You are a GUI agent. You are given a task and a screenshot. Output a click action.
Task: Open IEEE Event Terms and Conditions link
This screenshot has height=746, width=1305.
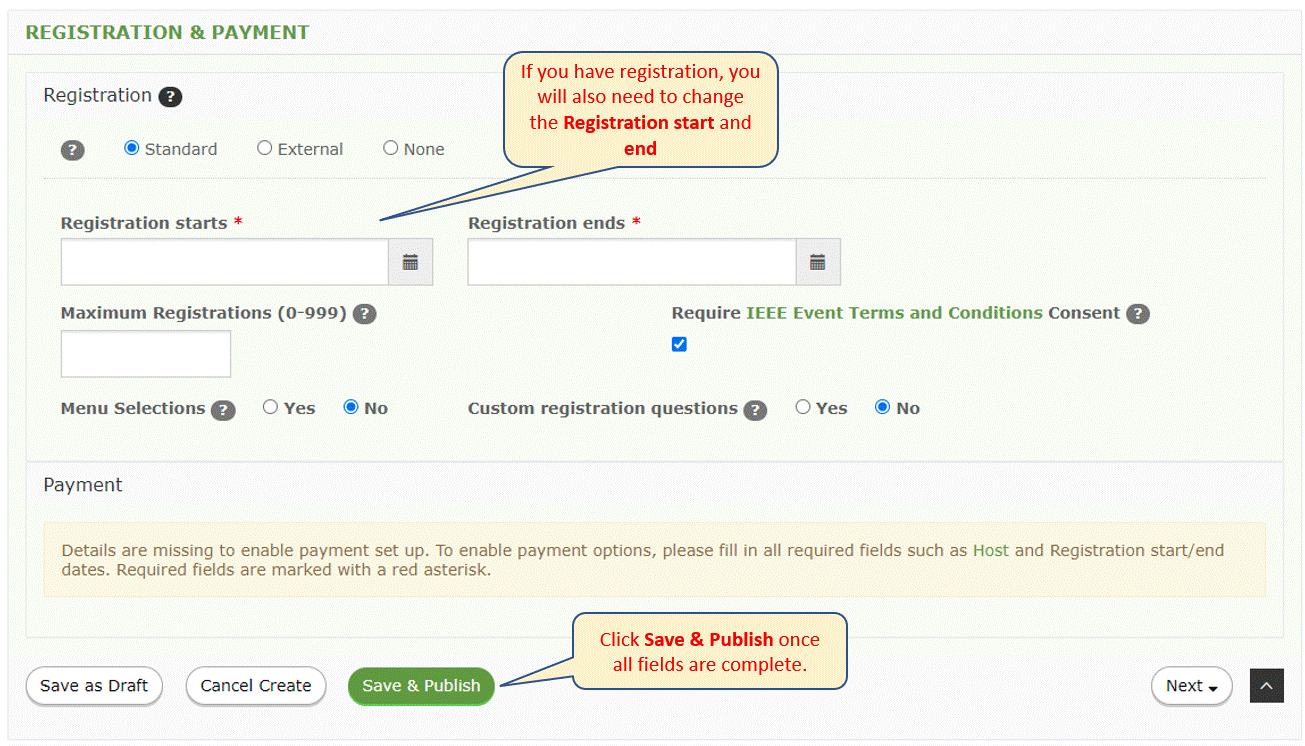894,313
